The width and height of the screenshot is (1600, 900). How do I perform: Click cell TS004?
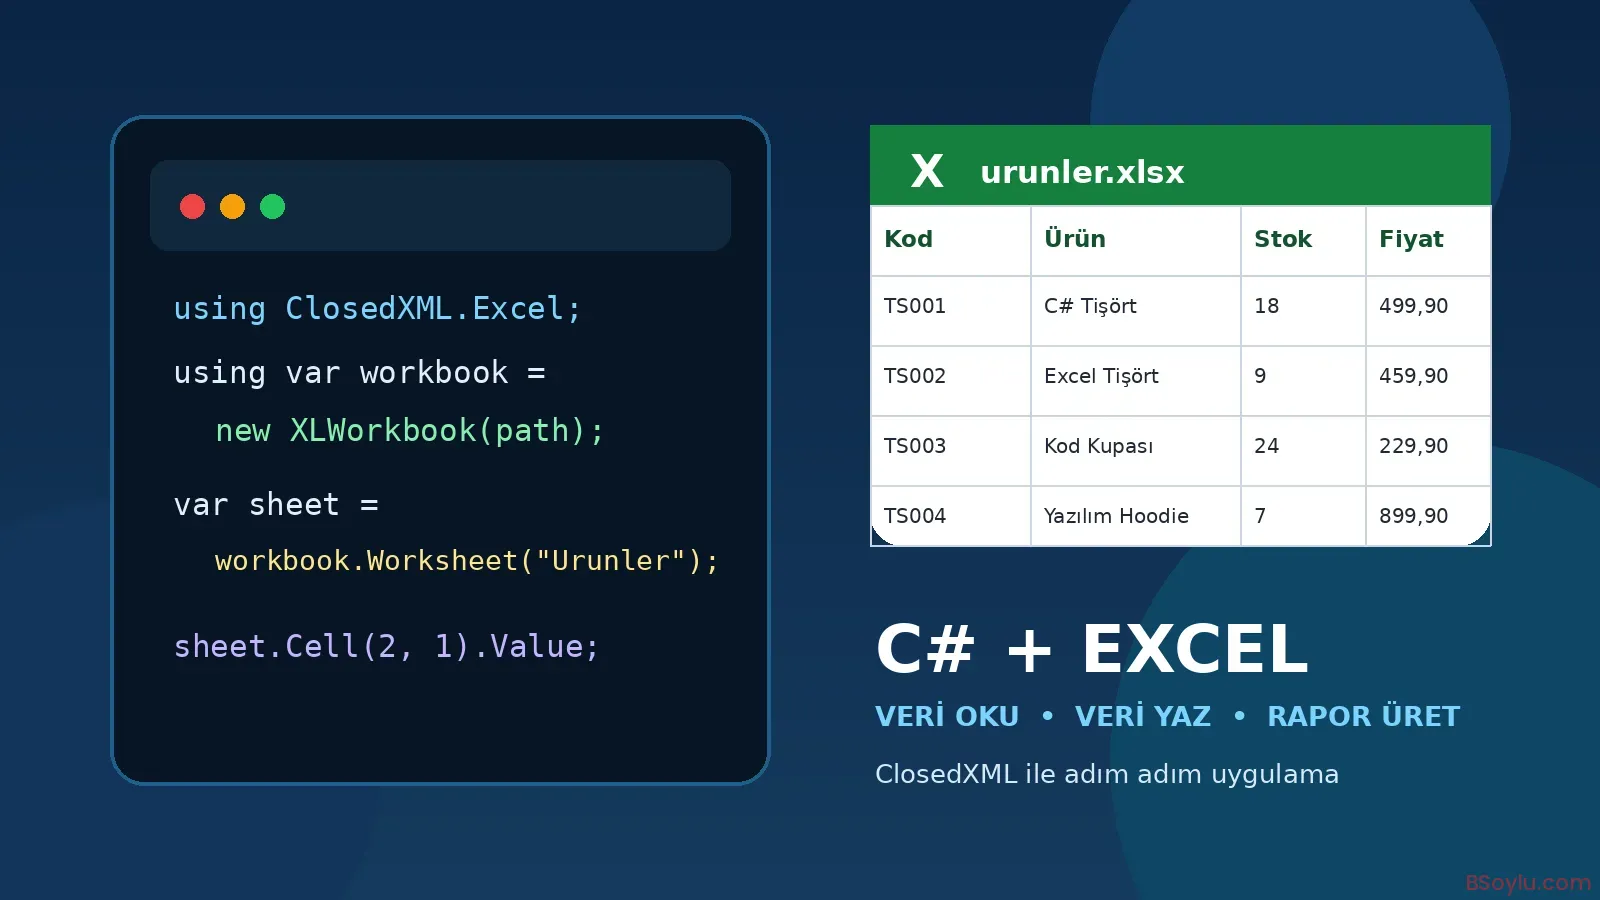tap(951, 516)
